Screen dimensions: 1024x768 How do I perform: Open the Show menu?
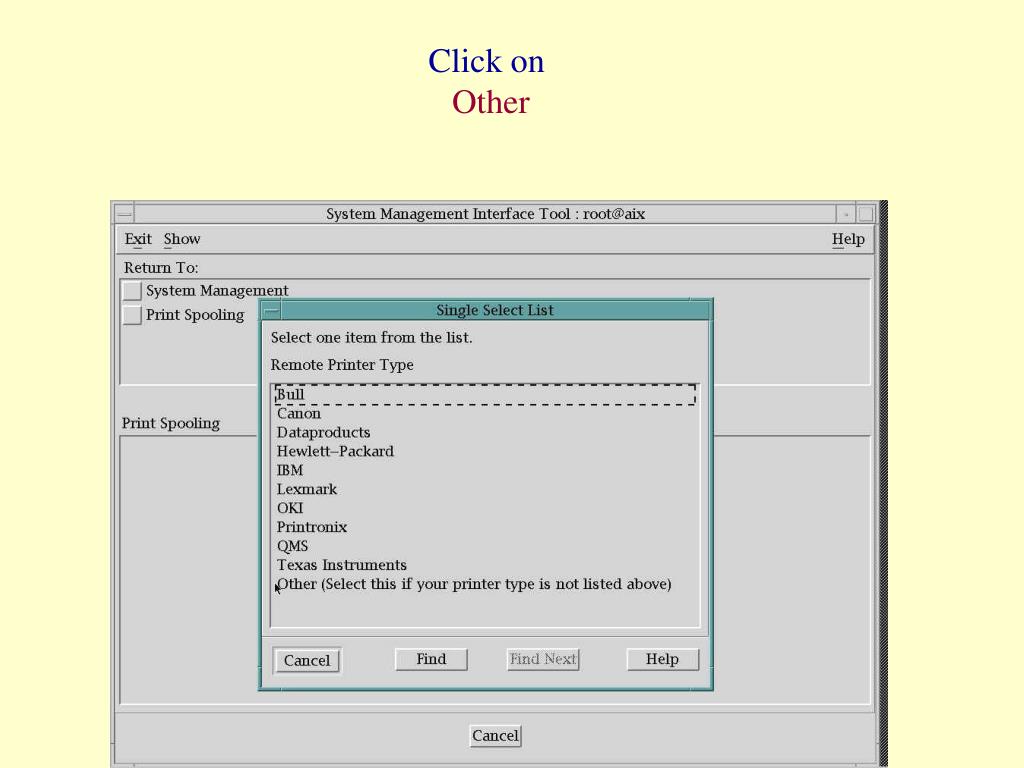pos(182,239)
